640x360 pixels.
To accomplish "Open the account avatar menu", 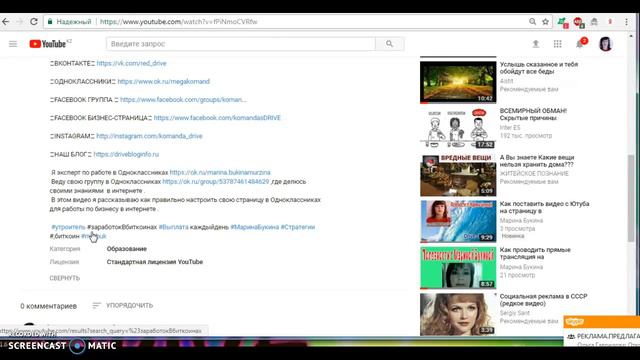I will click(606, 44).
